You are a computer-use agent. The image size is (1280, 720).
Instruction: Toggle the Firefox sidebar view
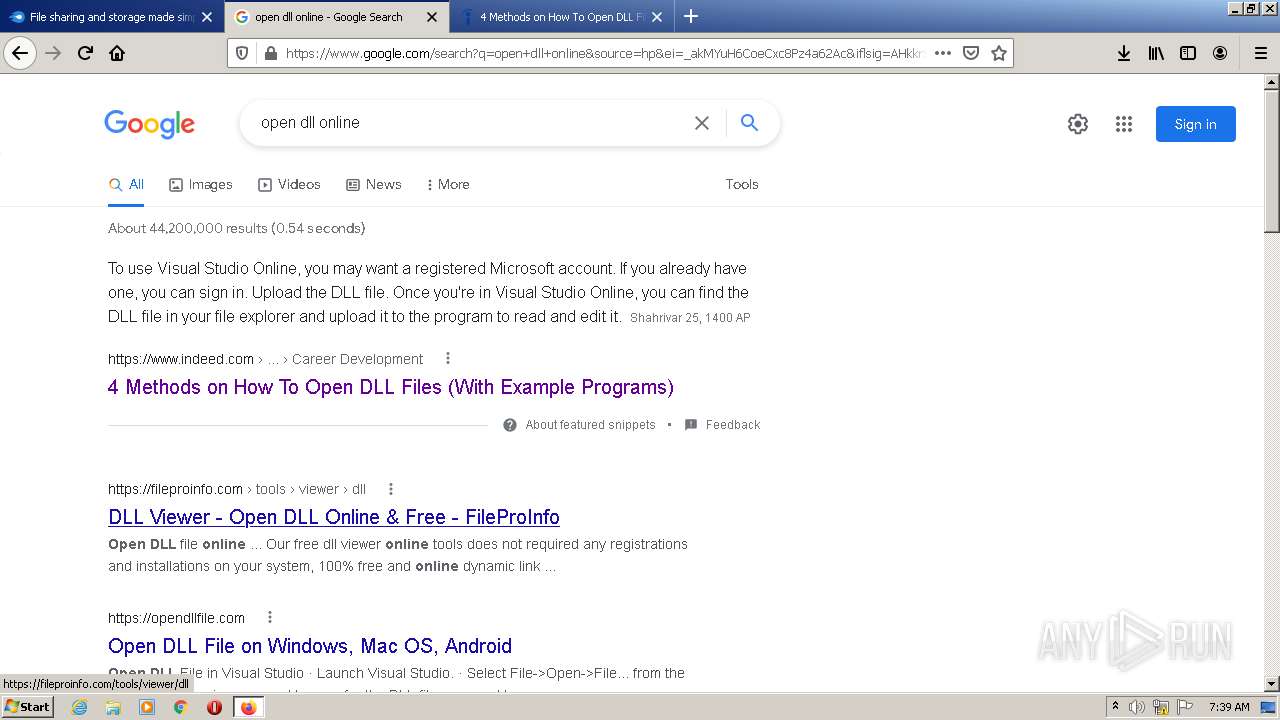tap(1188, 53)
